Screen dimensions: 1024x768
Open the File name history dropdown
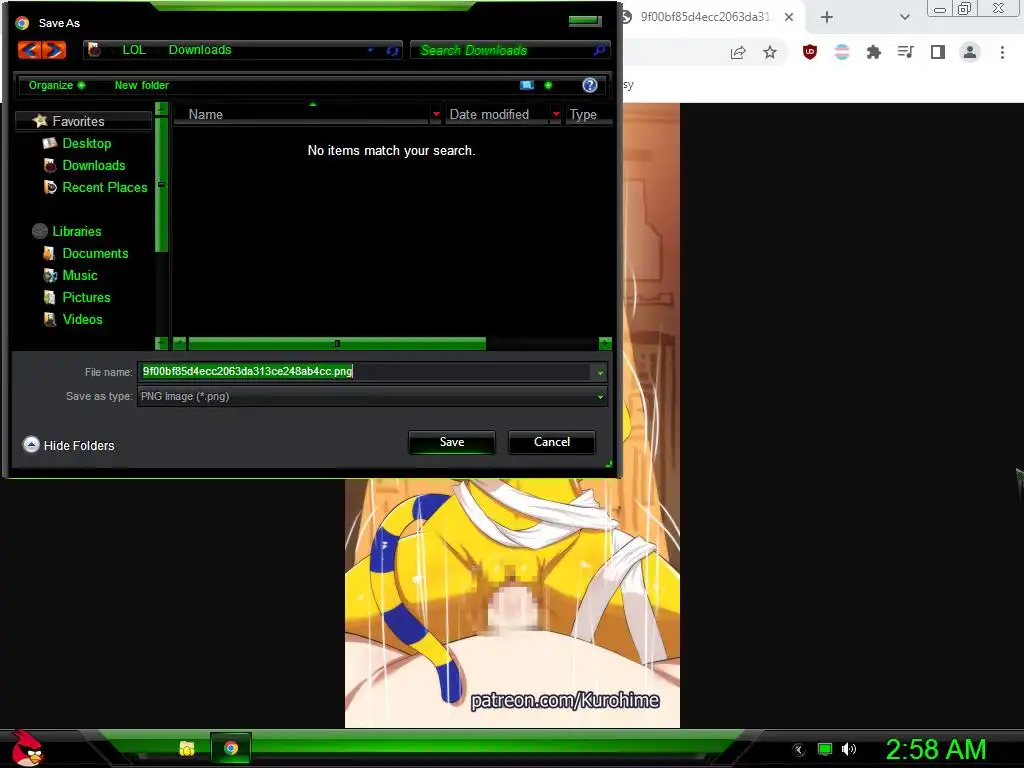[600, 372]
